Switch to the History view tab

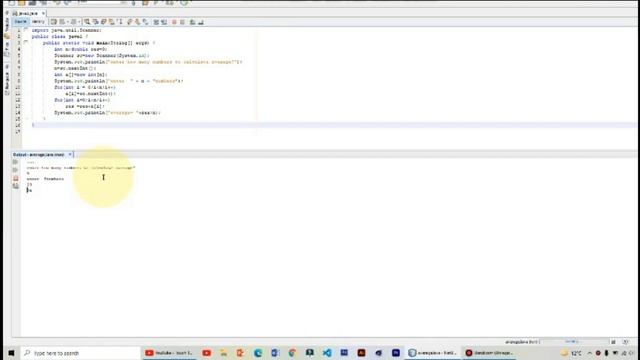38,22
